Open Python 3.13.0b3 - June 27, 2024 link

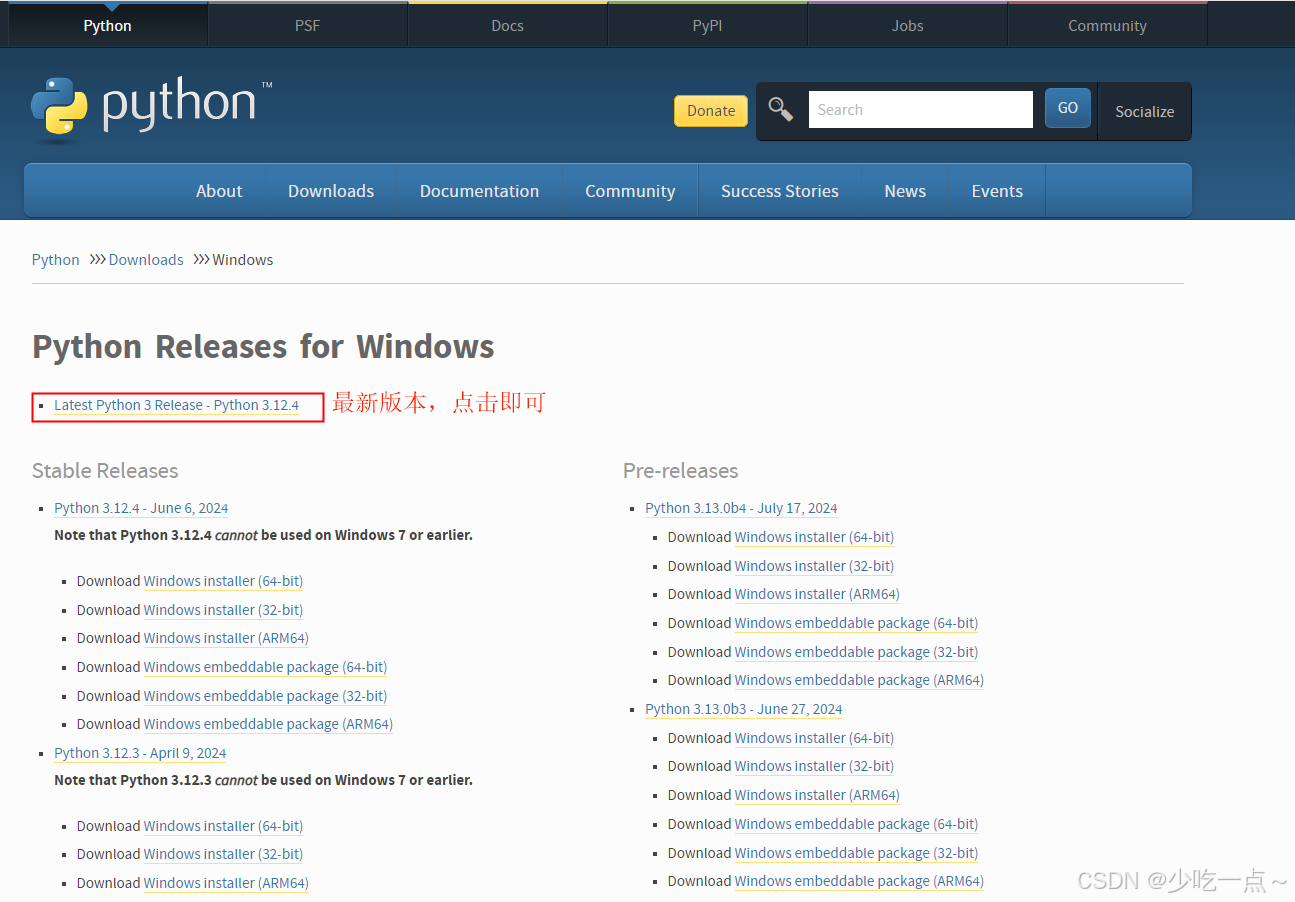click(x=744, y=709)
